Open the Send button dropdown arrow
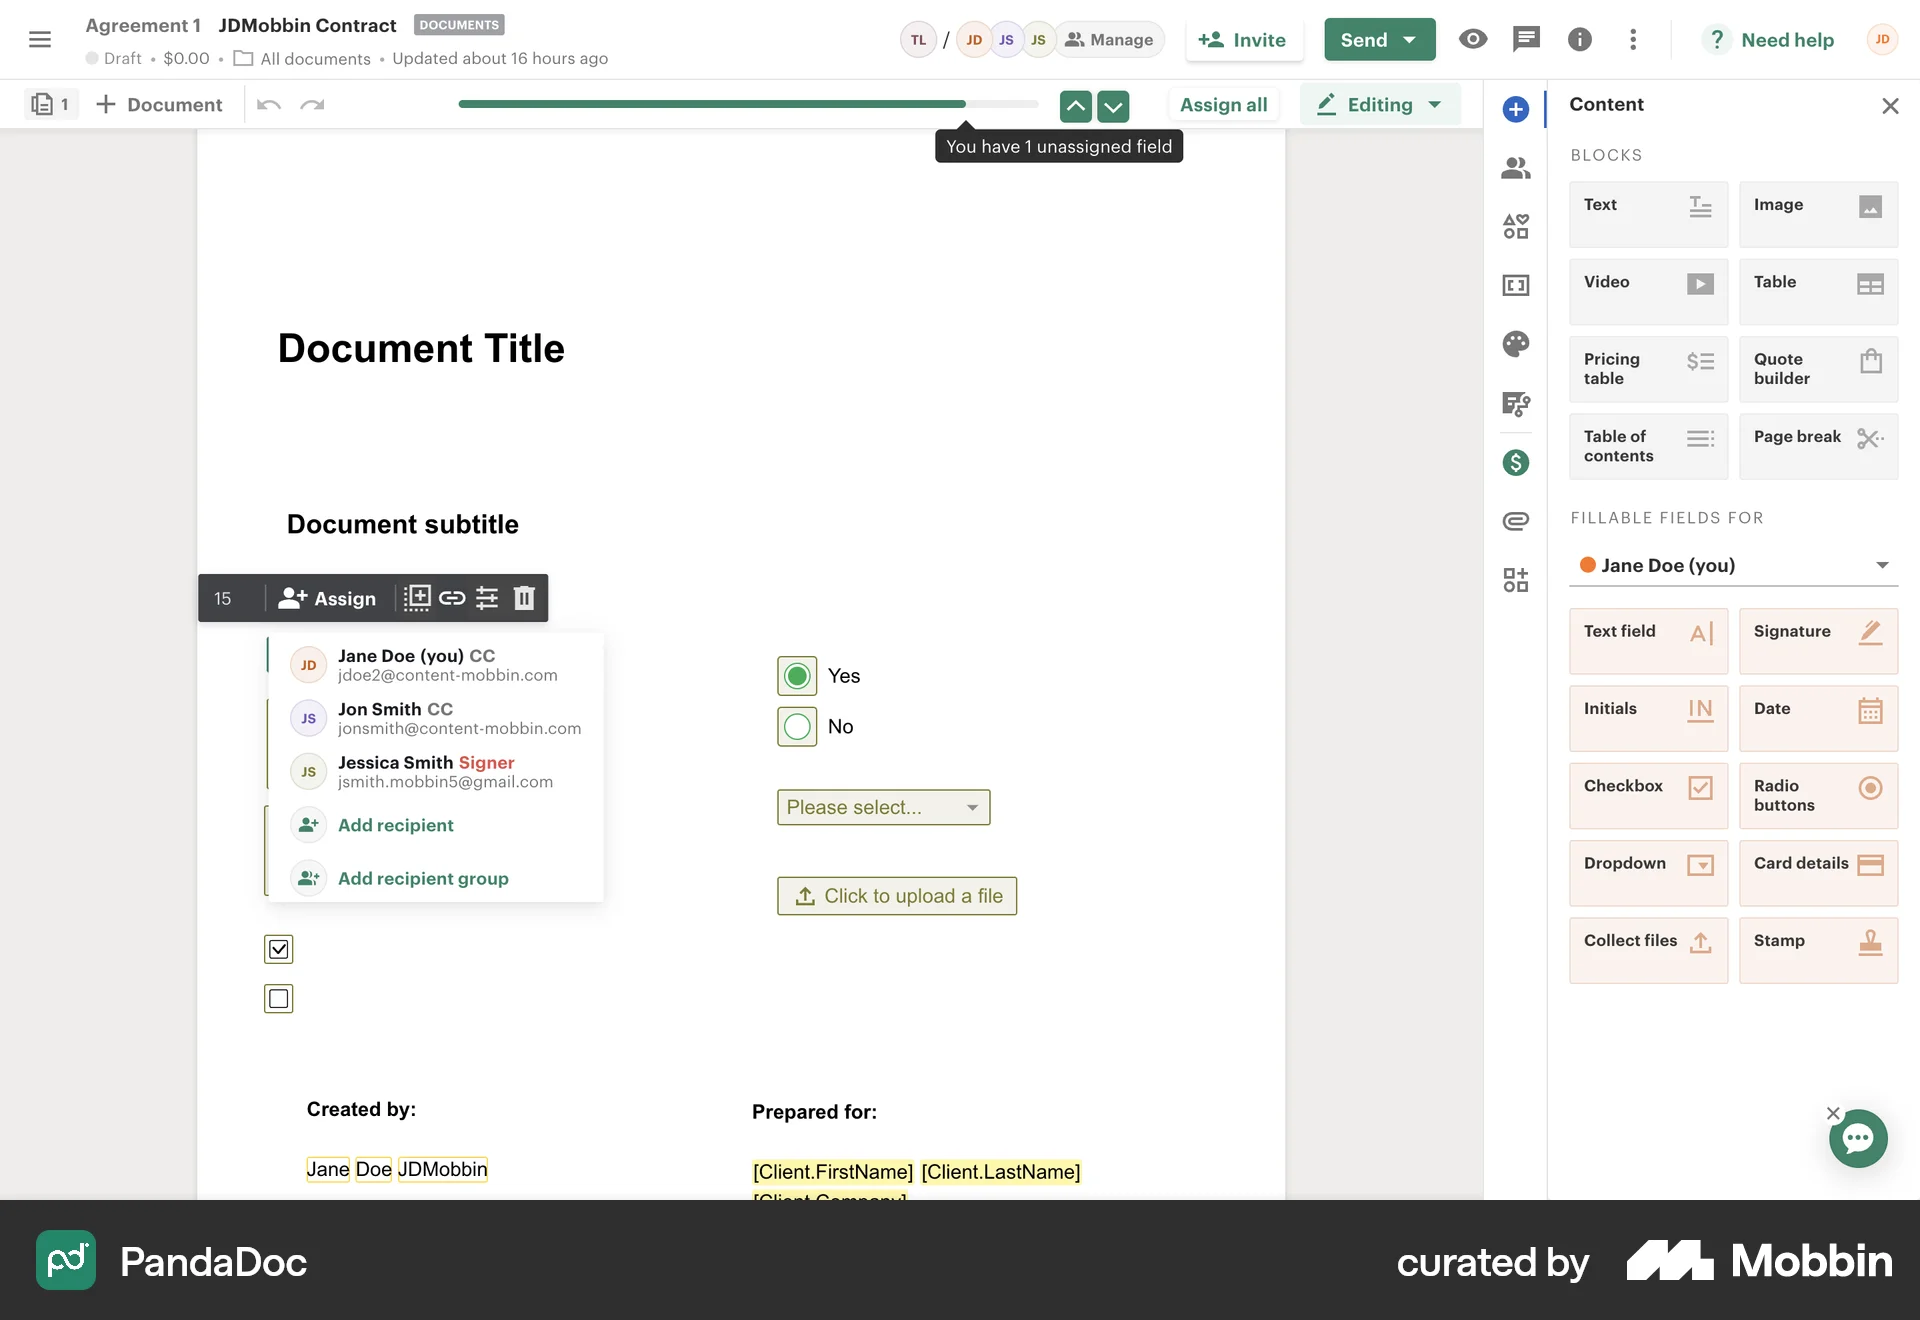This screenshot has height=1320, width=1920. 1410,39
